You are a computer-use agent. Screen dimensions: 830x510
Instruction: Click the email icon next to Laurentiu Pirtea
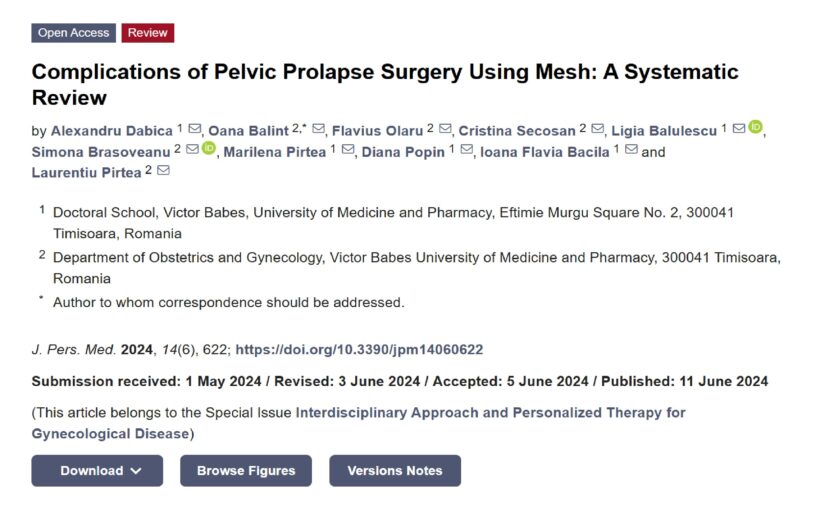[163, 171]
